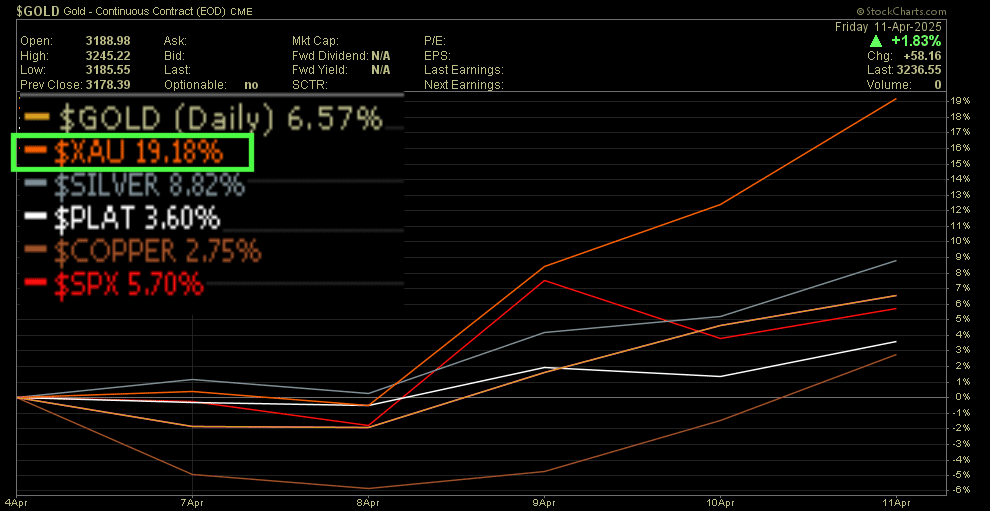
Task: Click the $PLAT 3.60% legend entry
Action: [121, 218]
